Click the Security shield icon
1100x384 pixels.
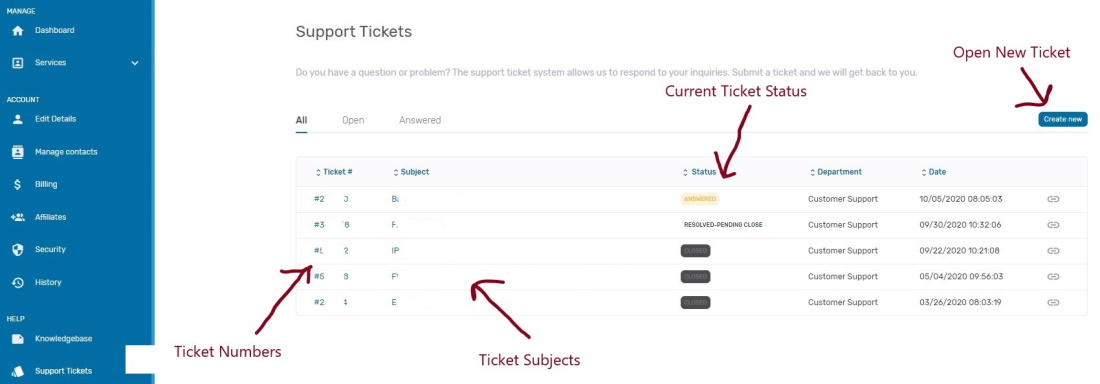pyautogui.click(x=18, y=250)
